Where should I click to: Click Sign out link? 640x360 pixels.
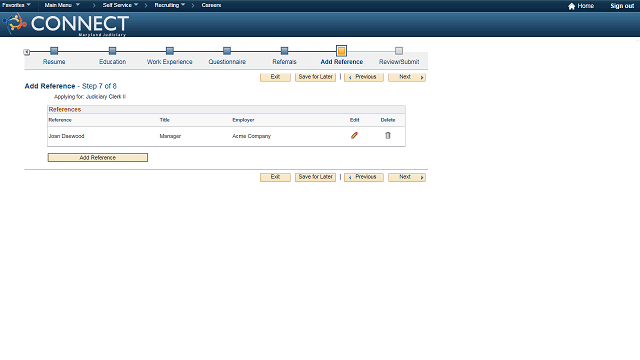(x=622, y=6)
